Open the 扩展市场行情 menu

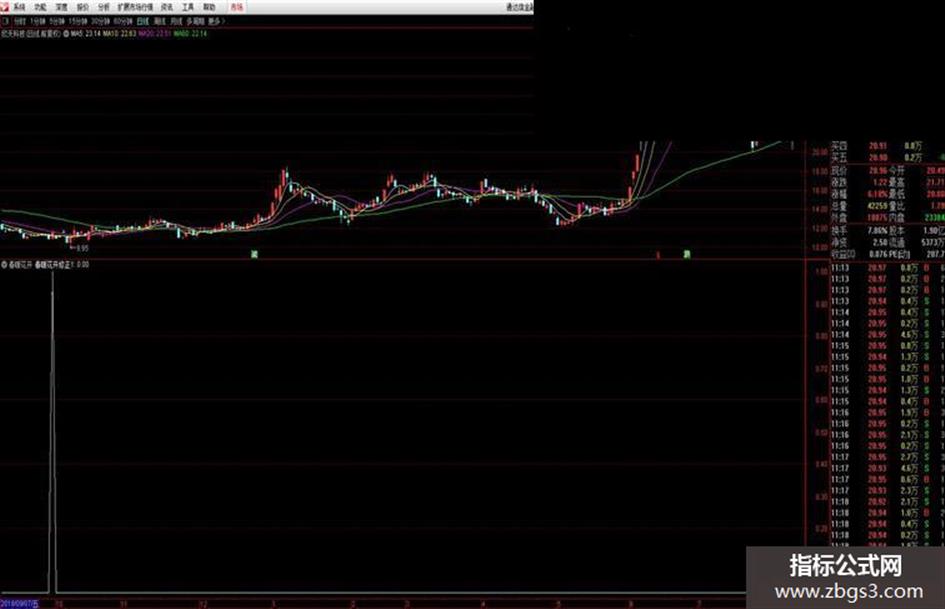tap(135, 7)
